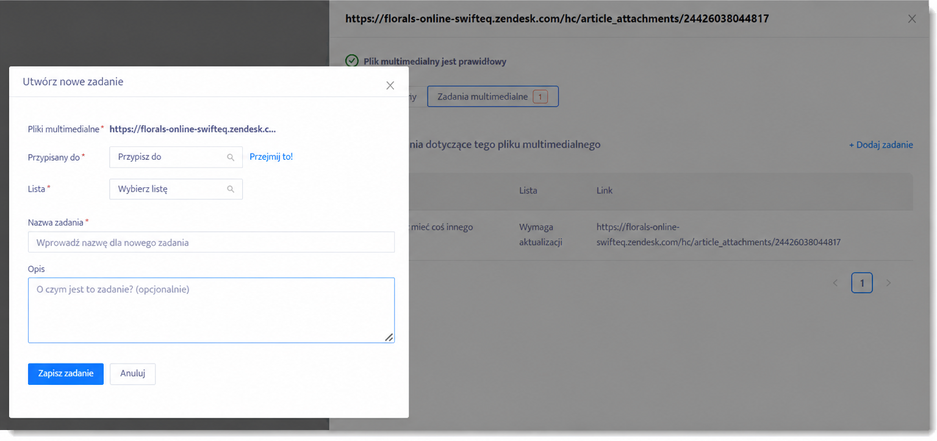
Task: Click the green valid media check icon
Action: coord(351,62)
